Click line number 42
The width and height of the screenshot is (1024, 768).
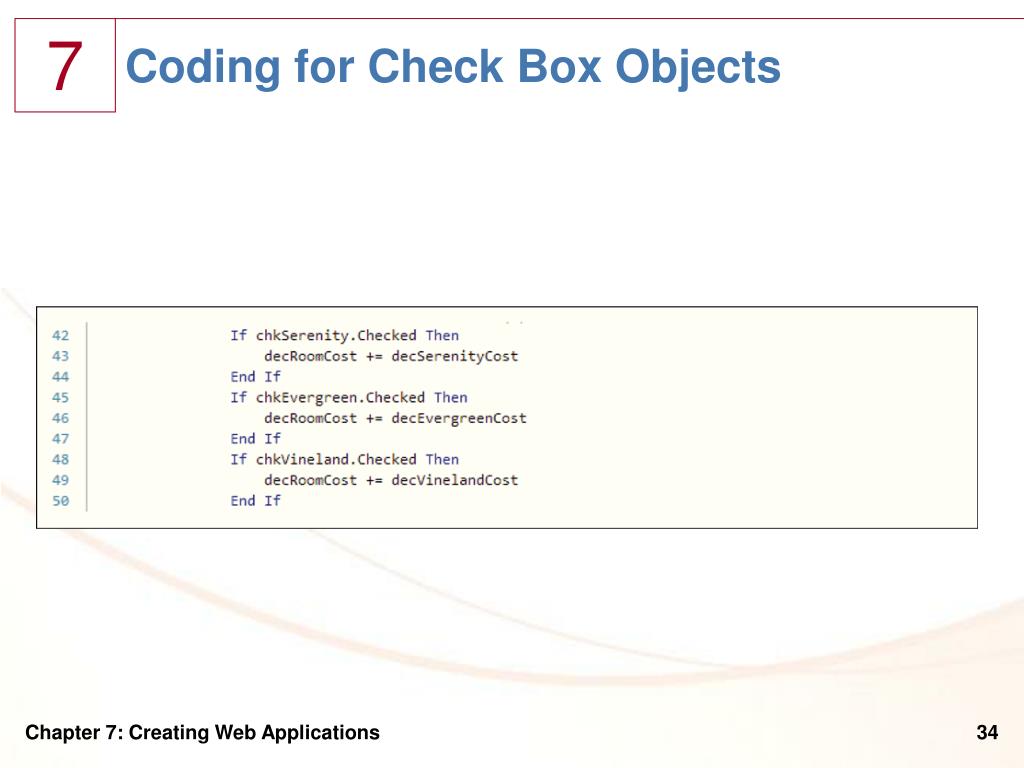[60, 336]
